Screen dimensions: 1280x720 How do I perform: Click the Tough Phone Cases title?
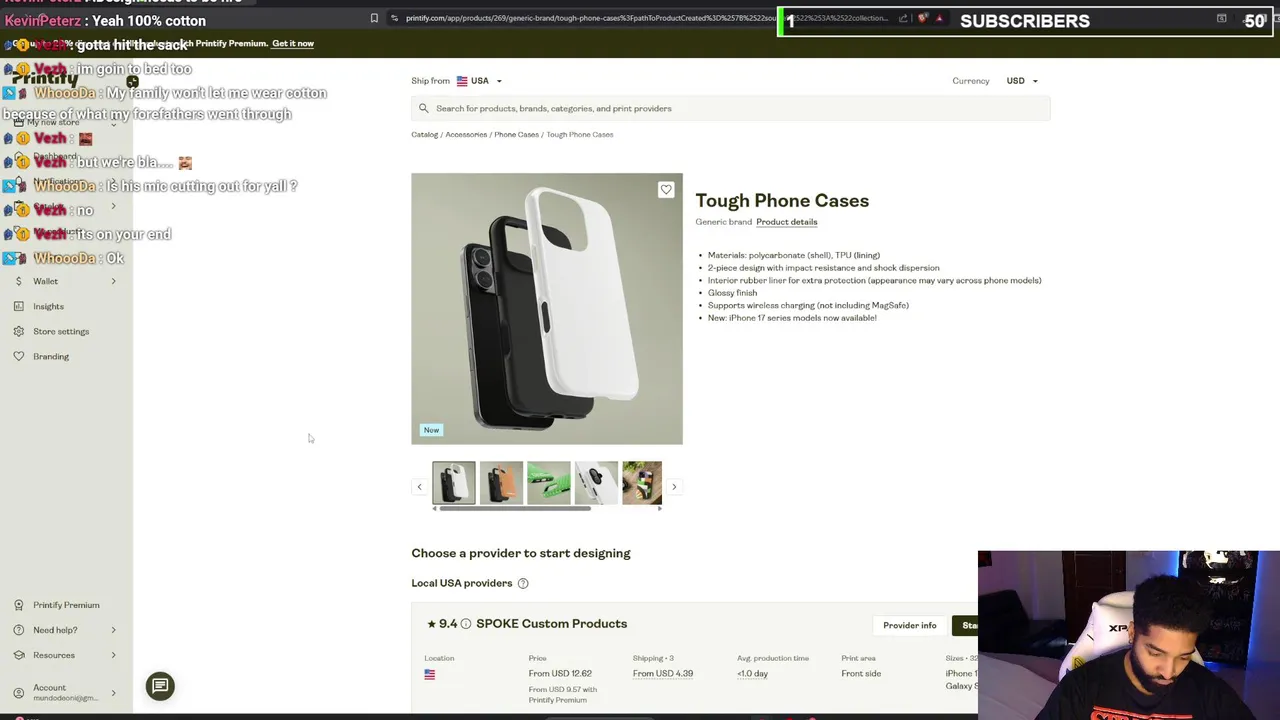click(x=782, y=201)
